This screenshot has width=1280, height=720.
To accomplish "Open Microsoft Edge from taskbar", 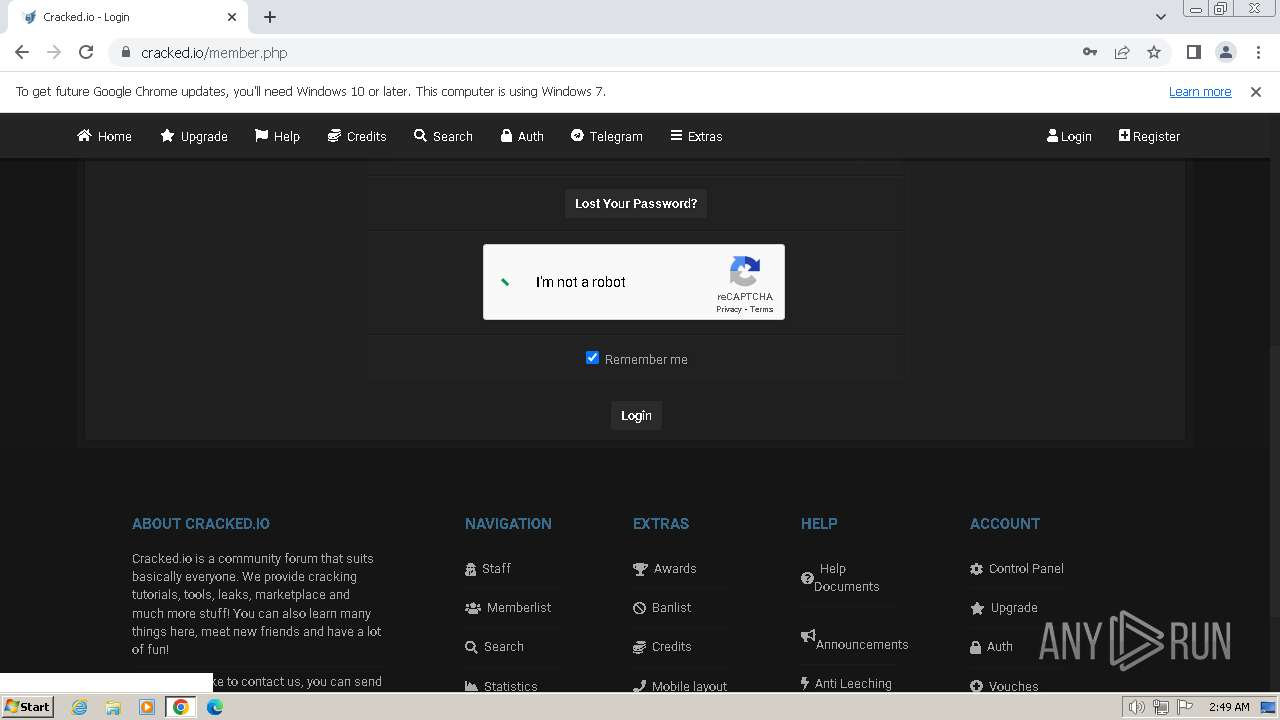I will (x=215, y=707).
